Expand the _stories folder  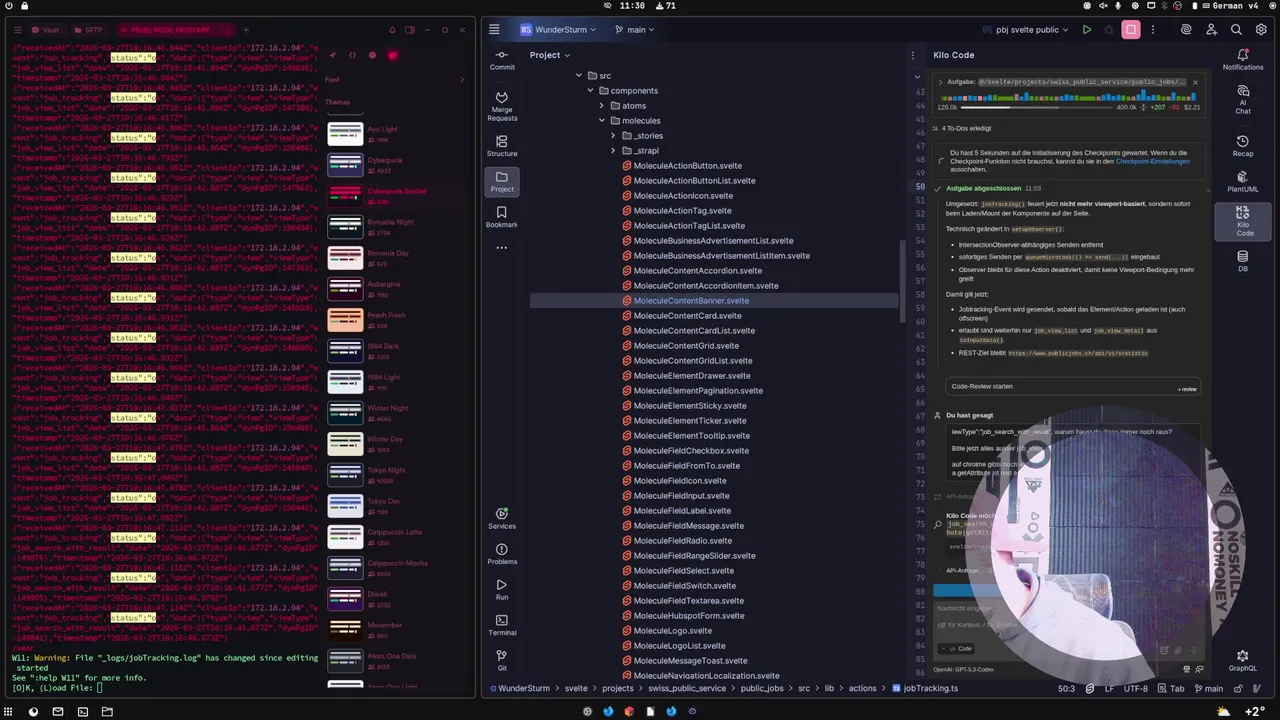pyautogui.click(x=613, y=136)
